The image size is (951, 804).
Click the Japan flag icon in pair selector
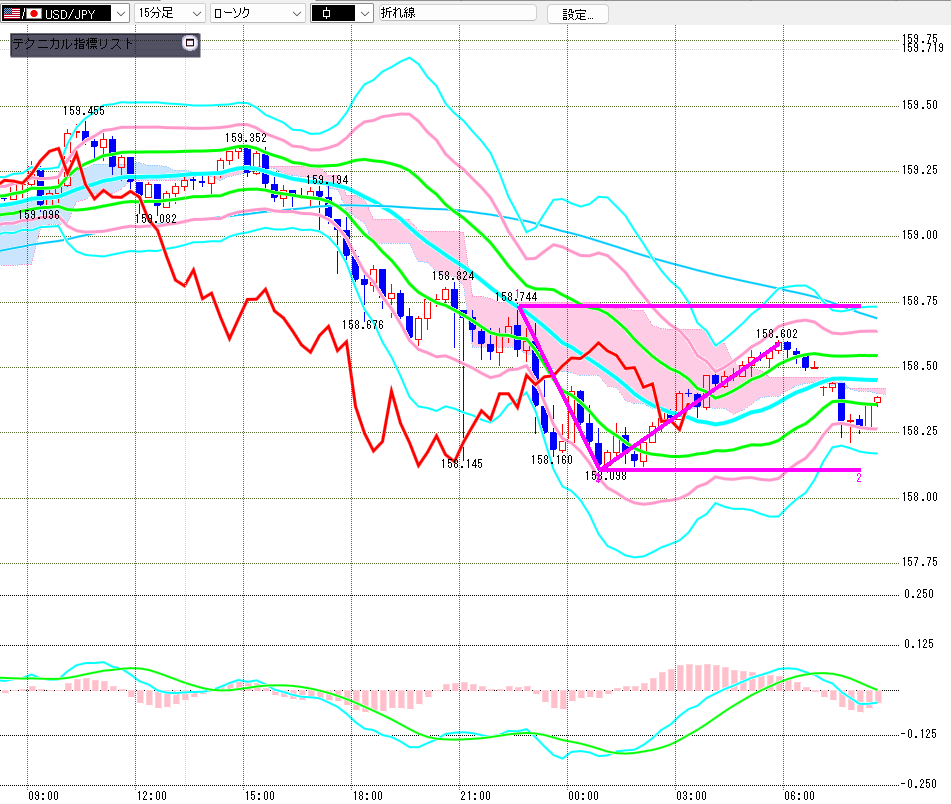32,14
